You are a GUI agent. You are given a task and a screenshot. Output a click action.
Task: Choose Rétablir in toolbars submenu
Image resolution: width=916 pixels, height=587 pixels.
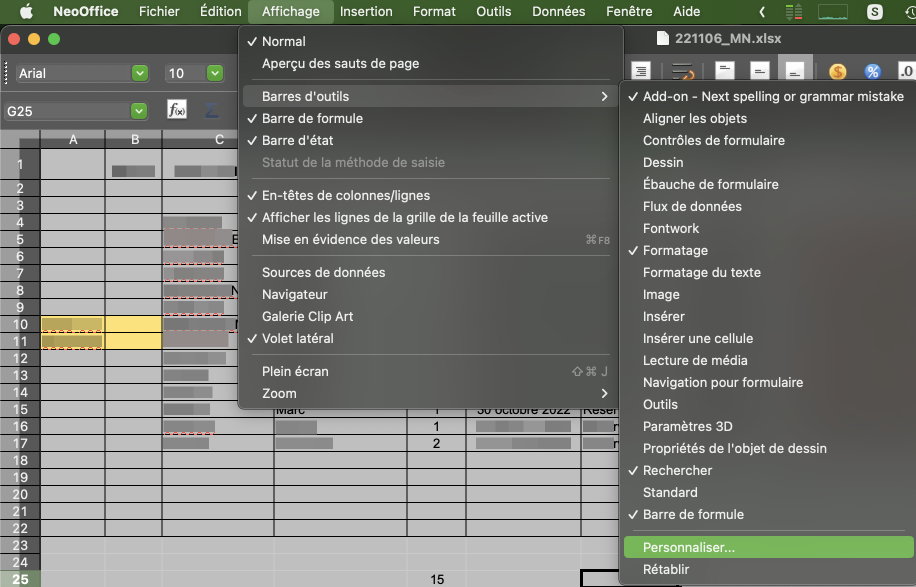click(x=666, y=569)
